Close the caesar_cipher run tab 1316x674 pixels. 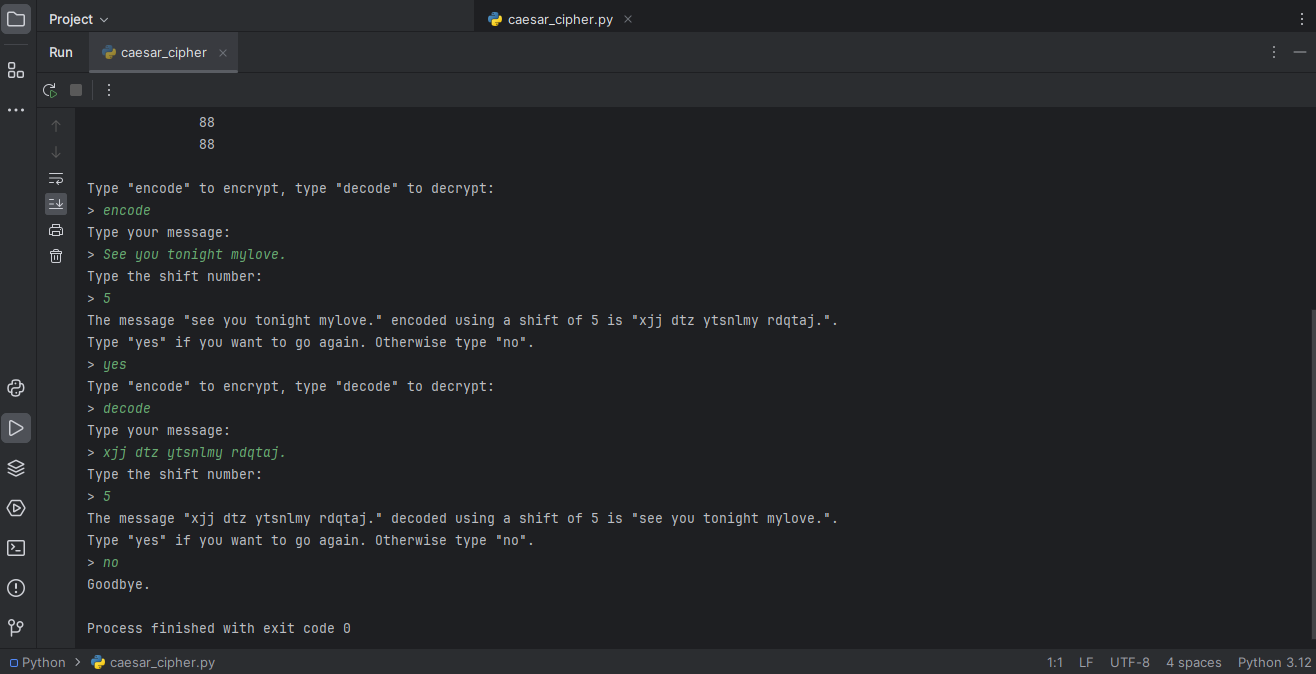(223, 53)
